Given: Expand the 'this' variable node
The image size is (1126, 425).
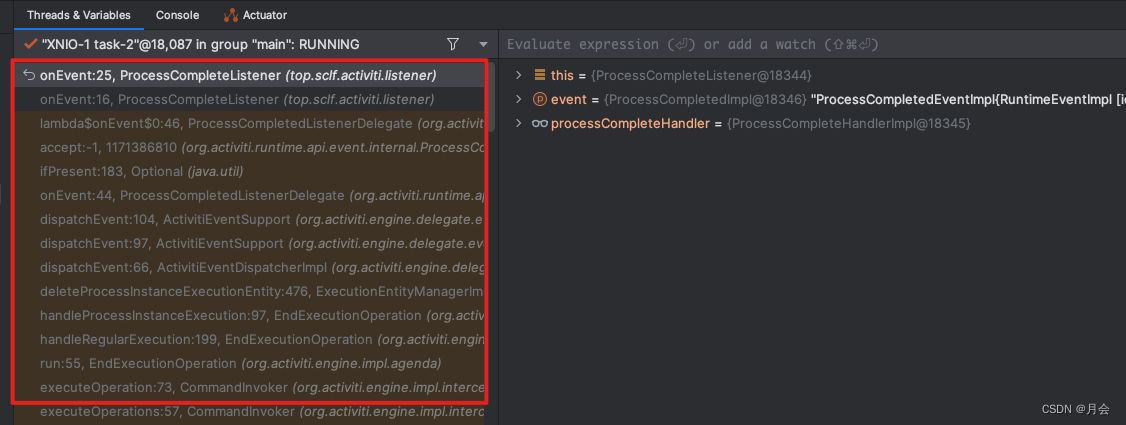Looking at the screenshot, I should tap(518, 75).
